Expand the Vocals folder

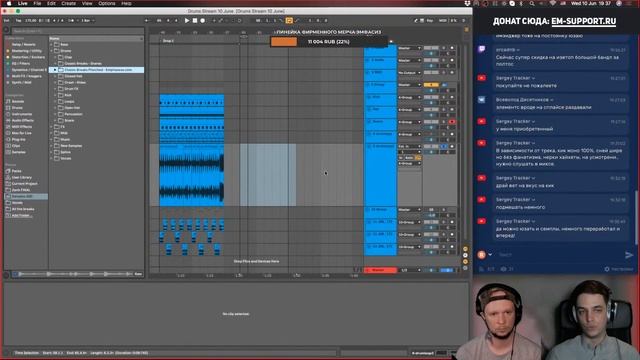[52, 158]
